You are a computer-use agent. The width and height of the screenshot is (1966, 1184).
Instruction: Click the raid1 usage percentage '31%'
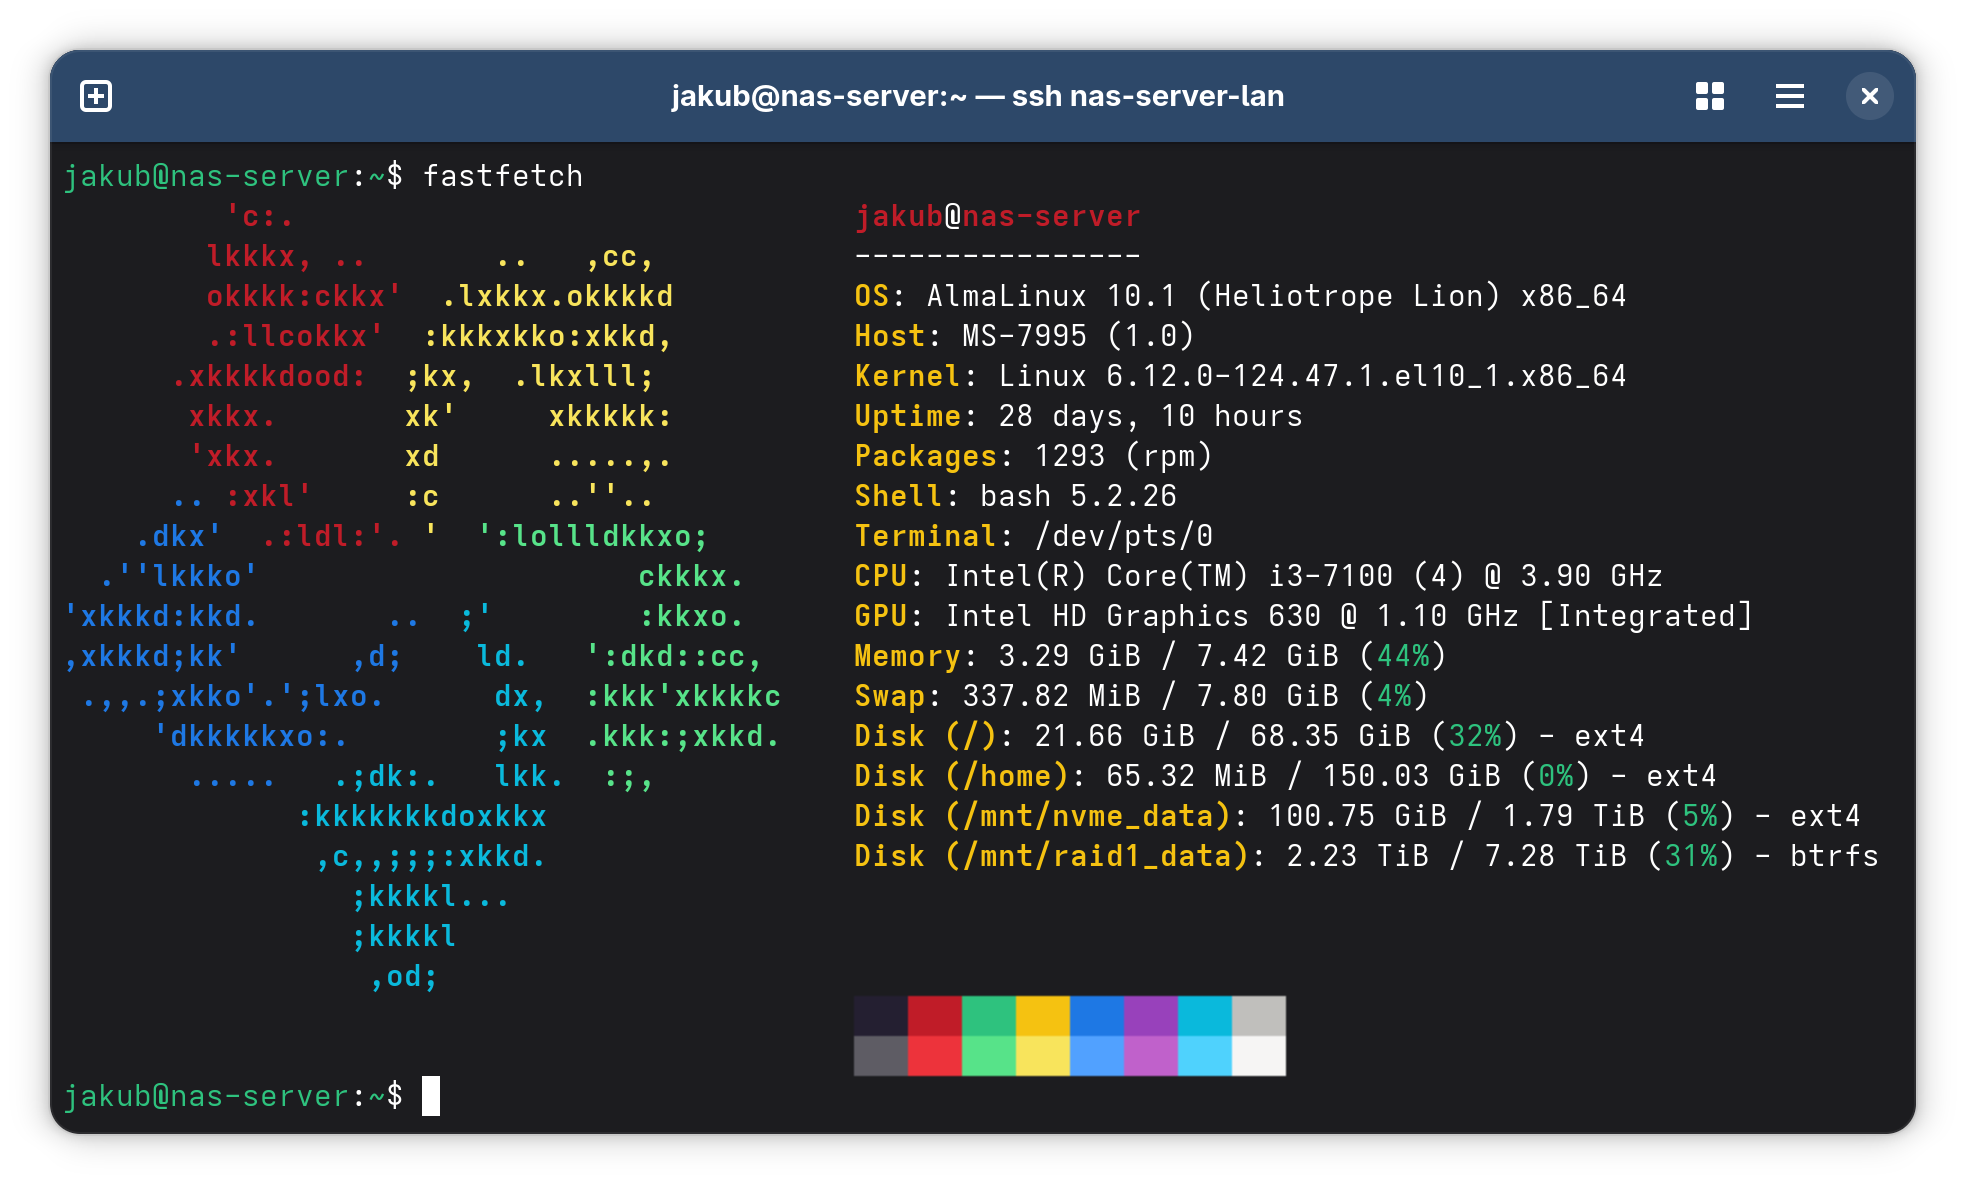pyautogui.click(x=1690, y=856)
